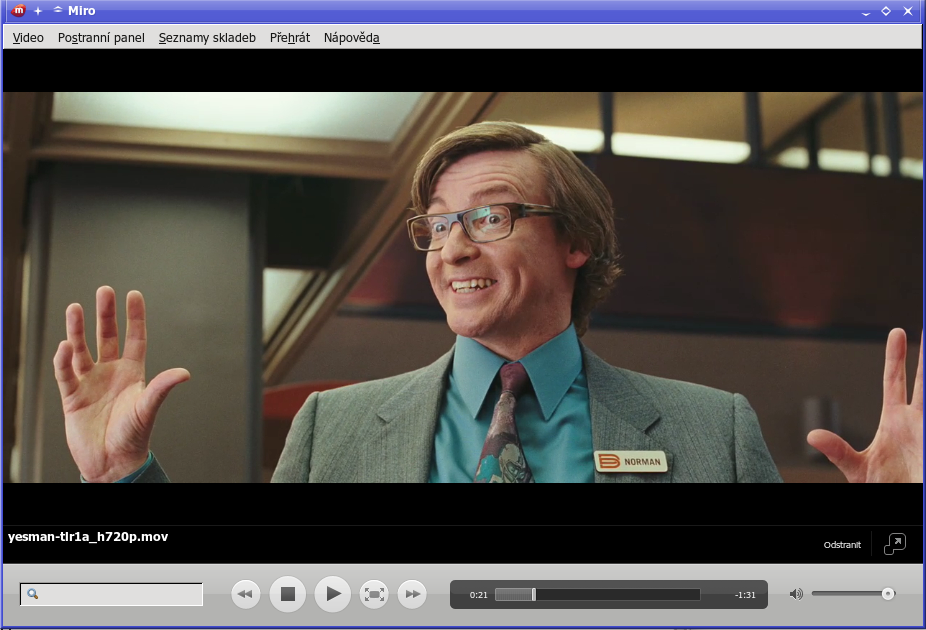Click the Miro app icon in title bar
This screenshot has height=630, width=926.
[18, 10]
